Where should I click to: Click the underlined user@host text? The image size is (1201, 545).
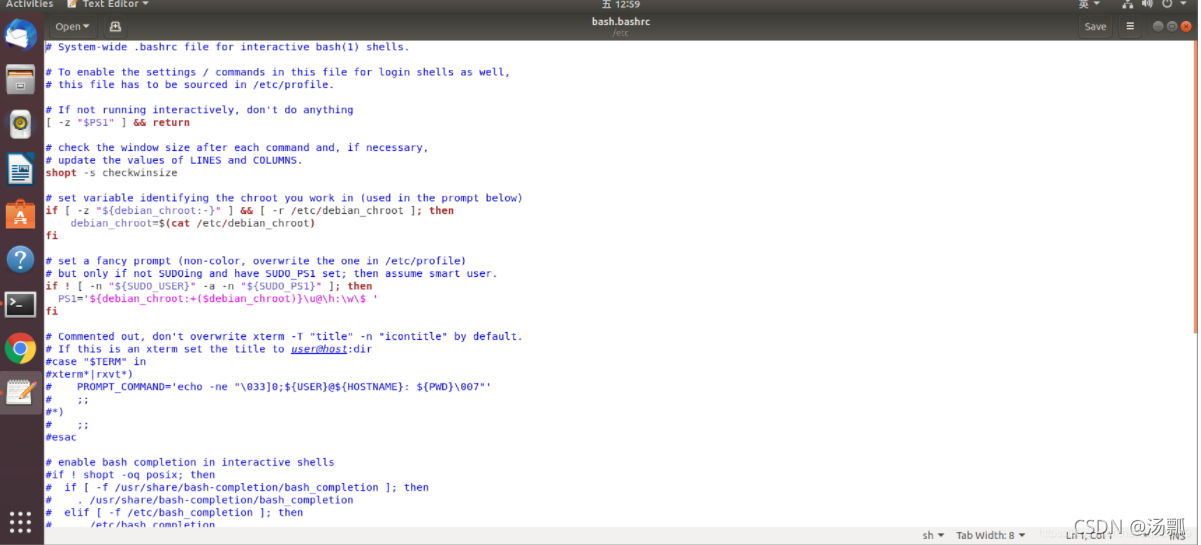tap(319, 349)
